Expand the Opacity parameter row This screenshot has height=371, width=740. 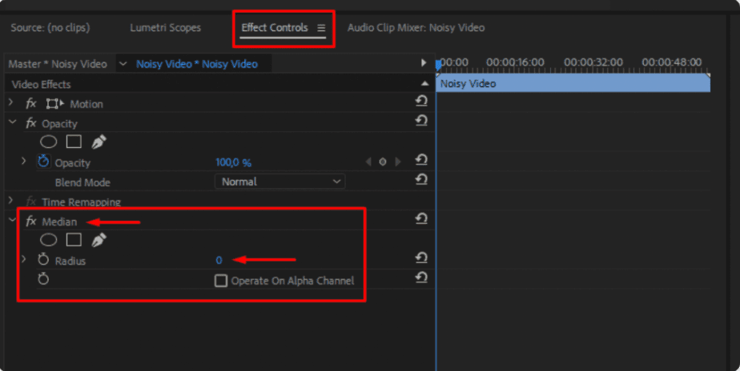click(24, 161)
